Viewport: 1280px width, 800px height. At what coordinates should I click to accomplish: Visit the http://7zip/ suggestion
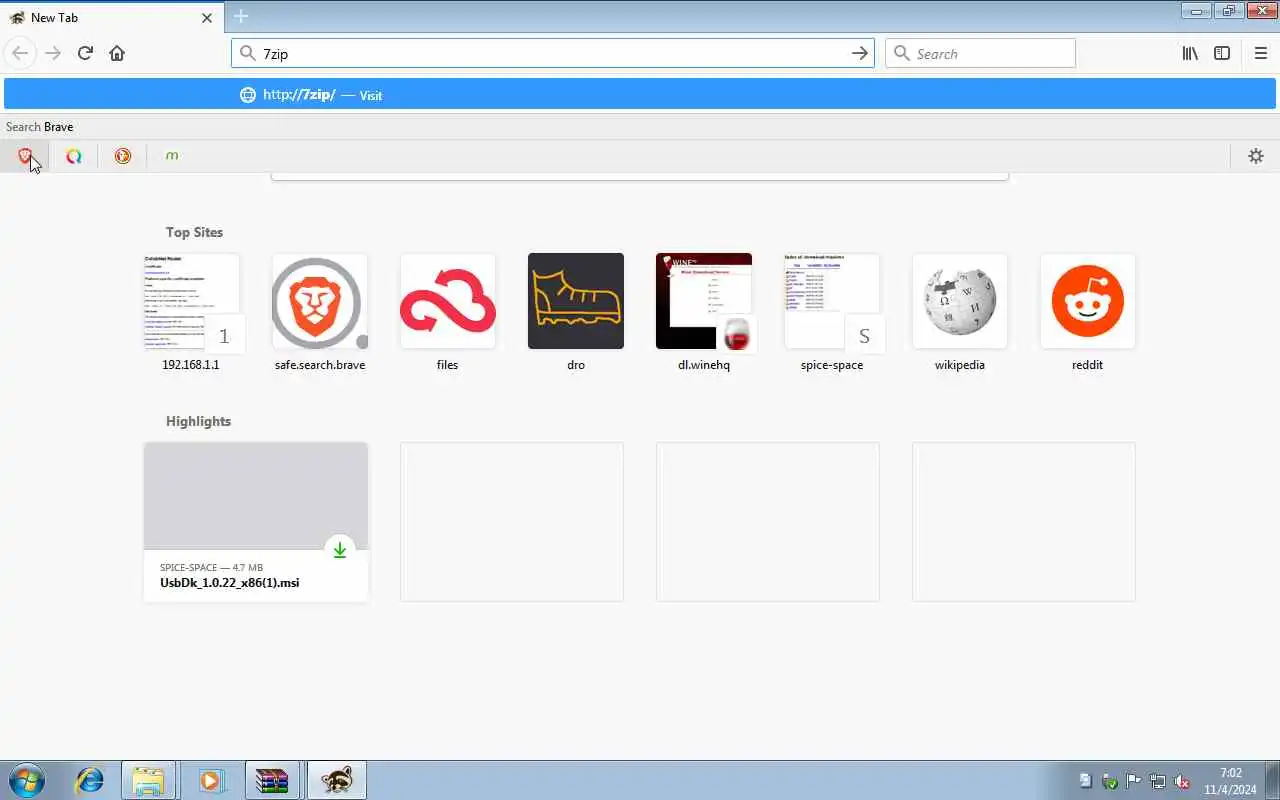click(640, 94)
